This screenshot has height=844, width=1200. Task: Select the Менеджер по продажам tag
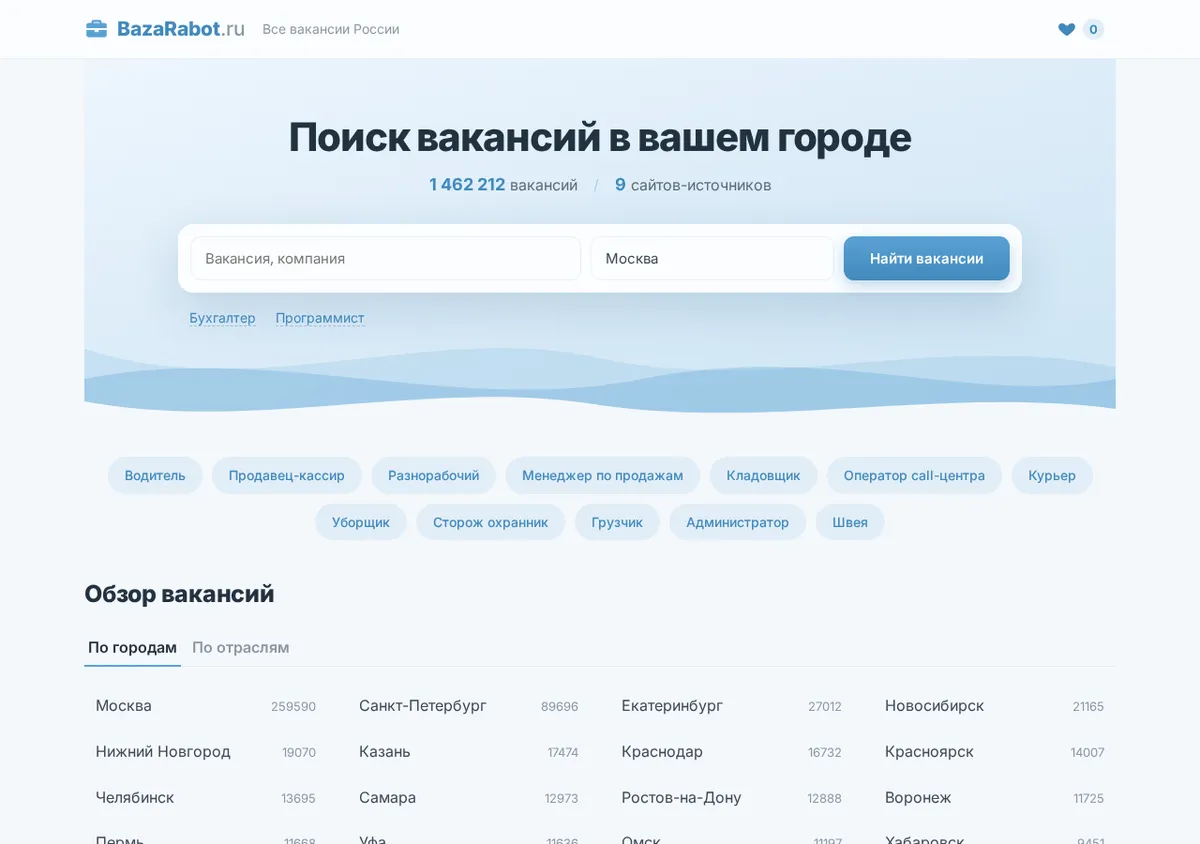point(602,475)
